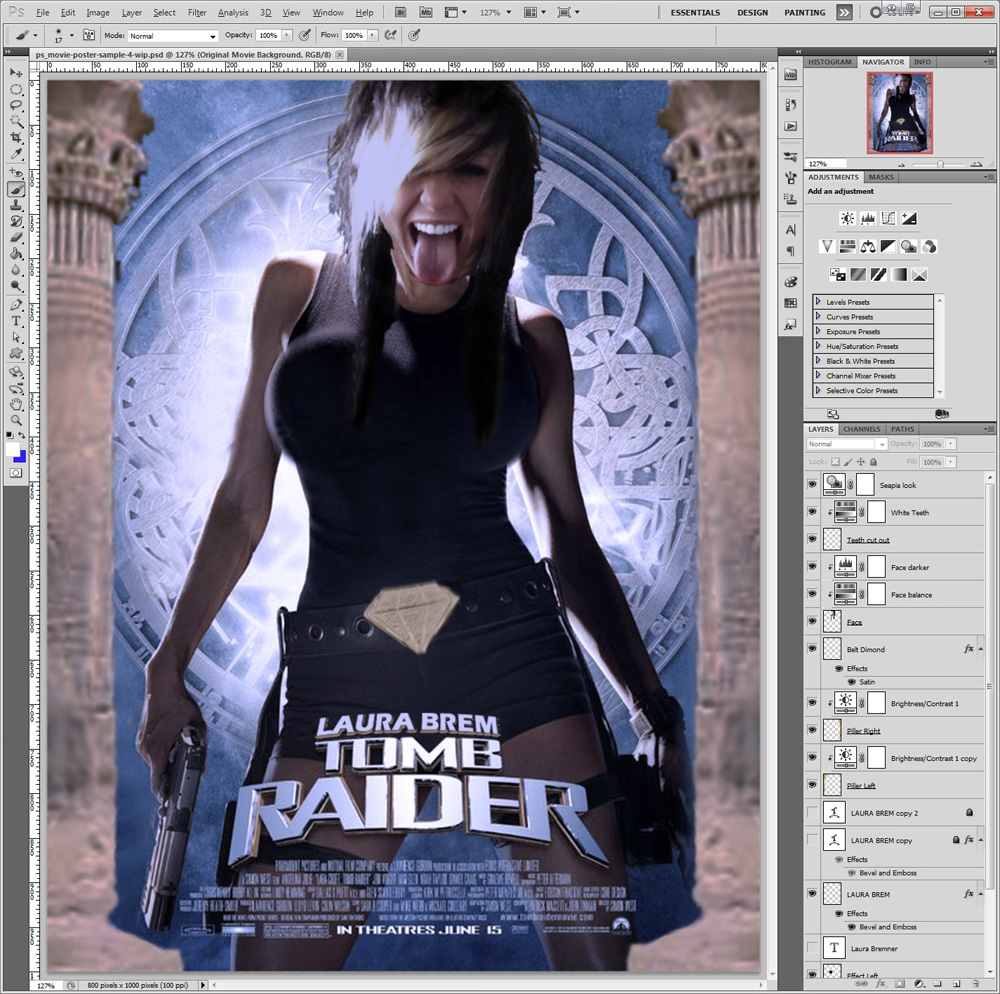The width and height of the screenshot is (1000, 994).
Task: Expand the Exposure Presets list
Action: [818, 331]
